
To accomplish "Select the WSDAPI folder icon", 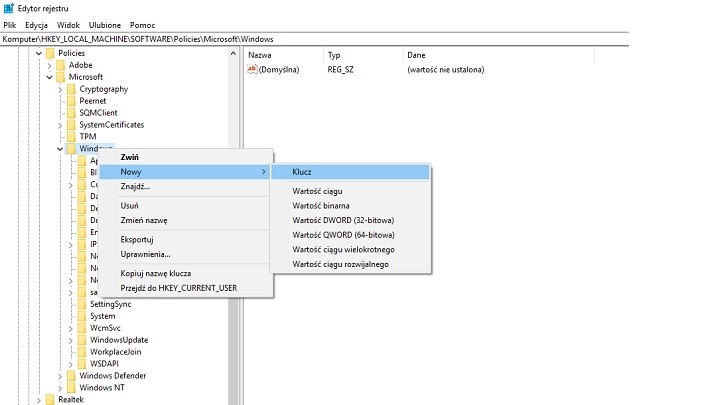I will coord(82,364).
